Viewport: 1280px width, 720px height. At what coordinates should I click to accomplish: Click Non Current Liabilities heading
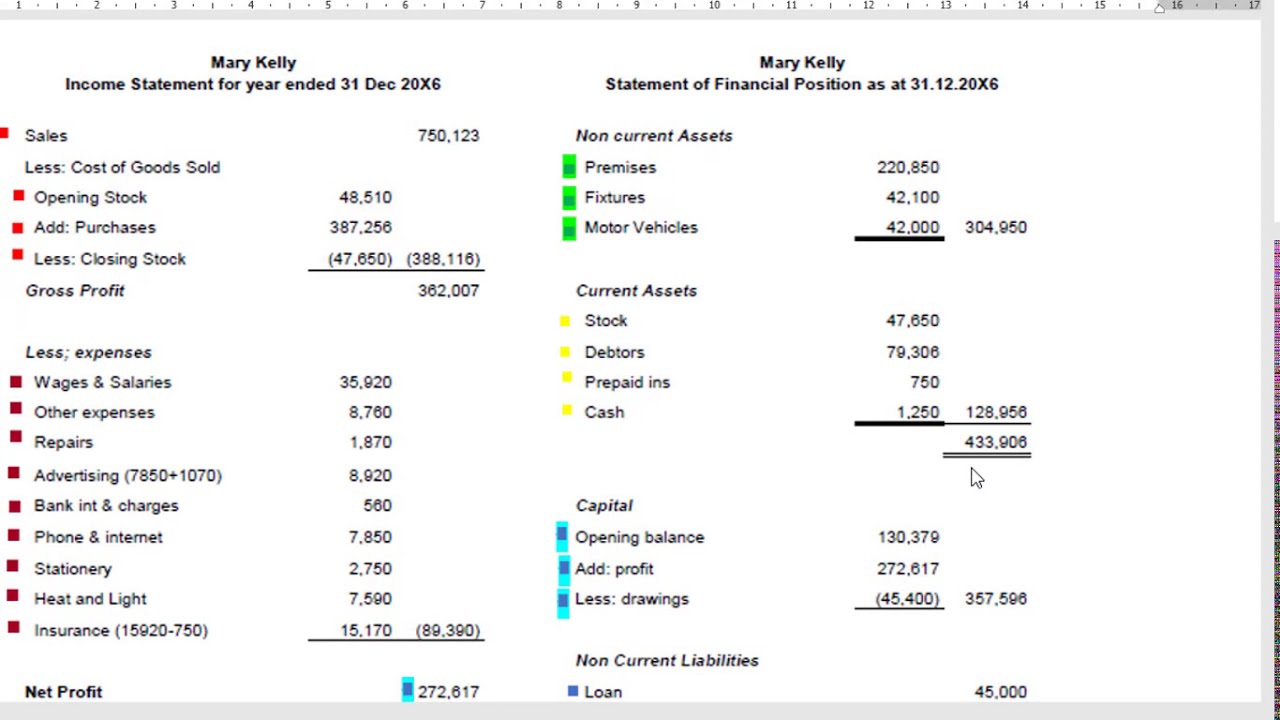pos(667,661)
